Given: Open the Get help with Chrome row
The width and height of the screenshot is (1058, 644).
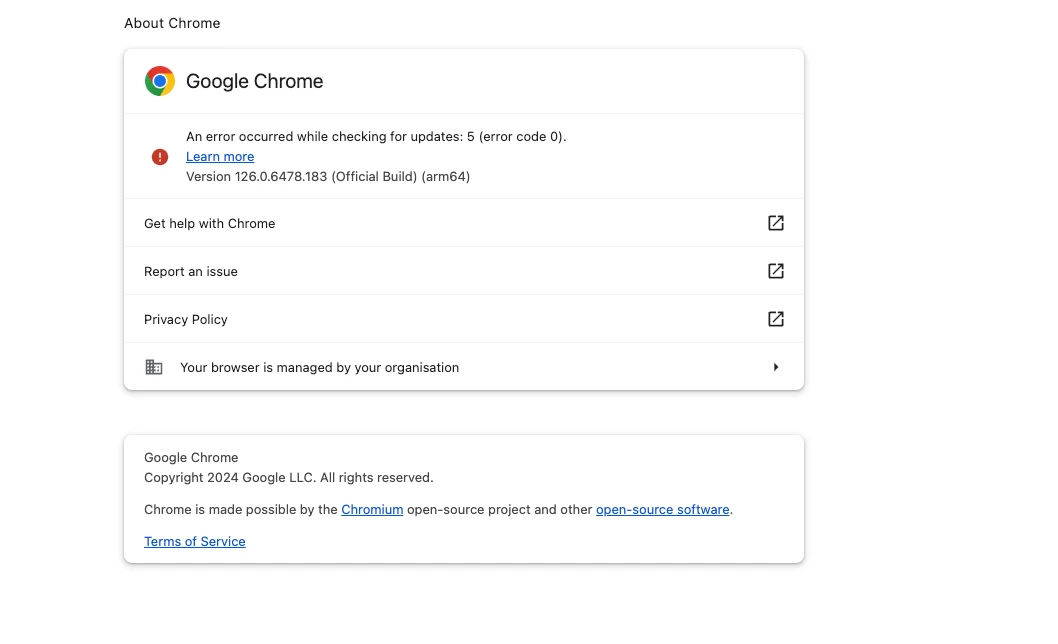Looking at the screenshot, I should pyautogui.click(x=464, y=223).
